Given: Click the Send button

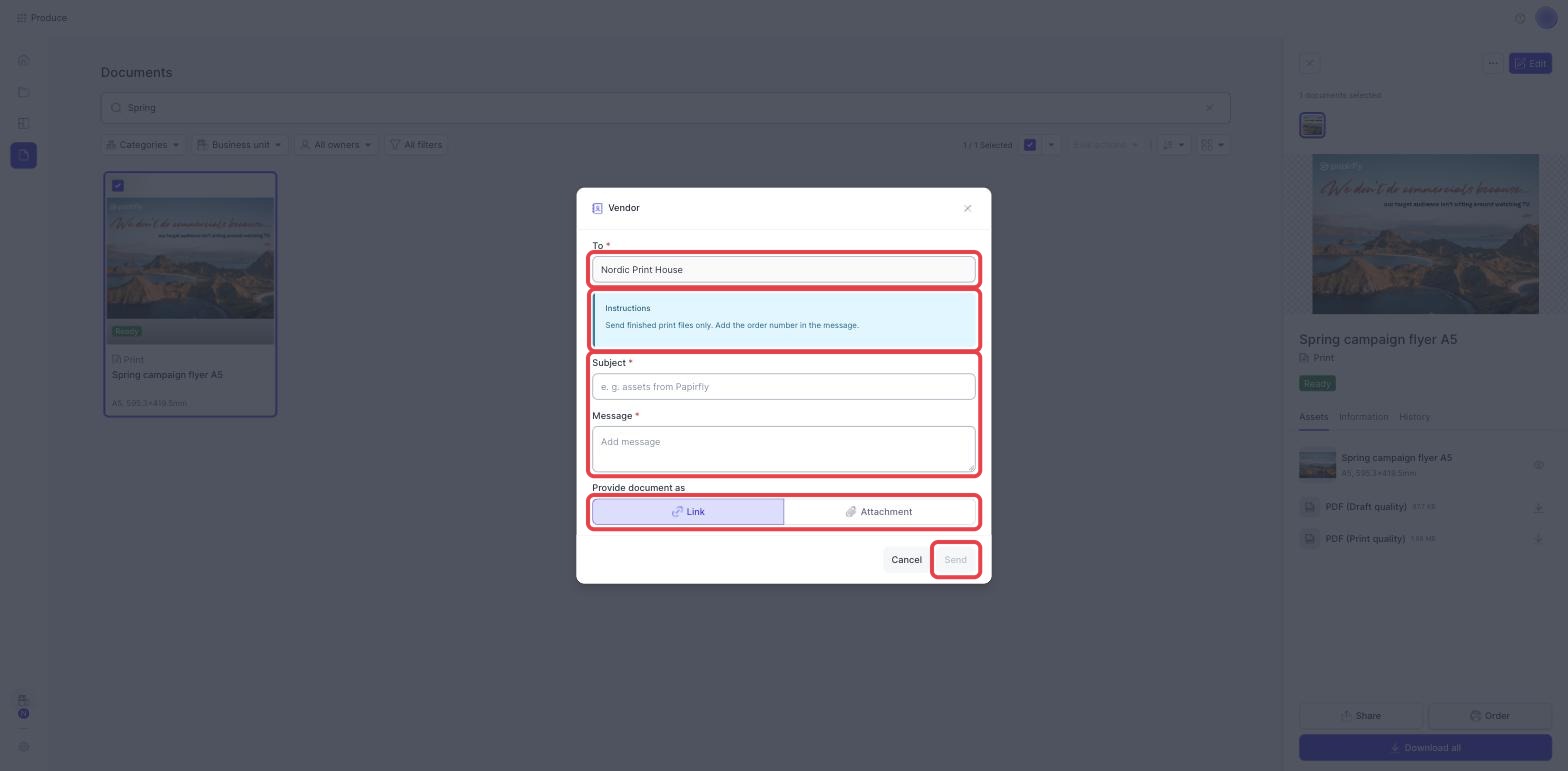Looking at the screenshot, I should click(x=955, y=559).
